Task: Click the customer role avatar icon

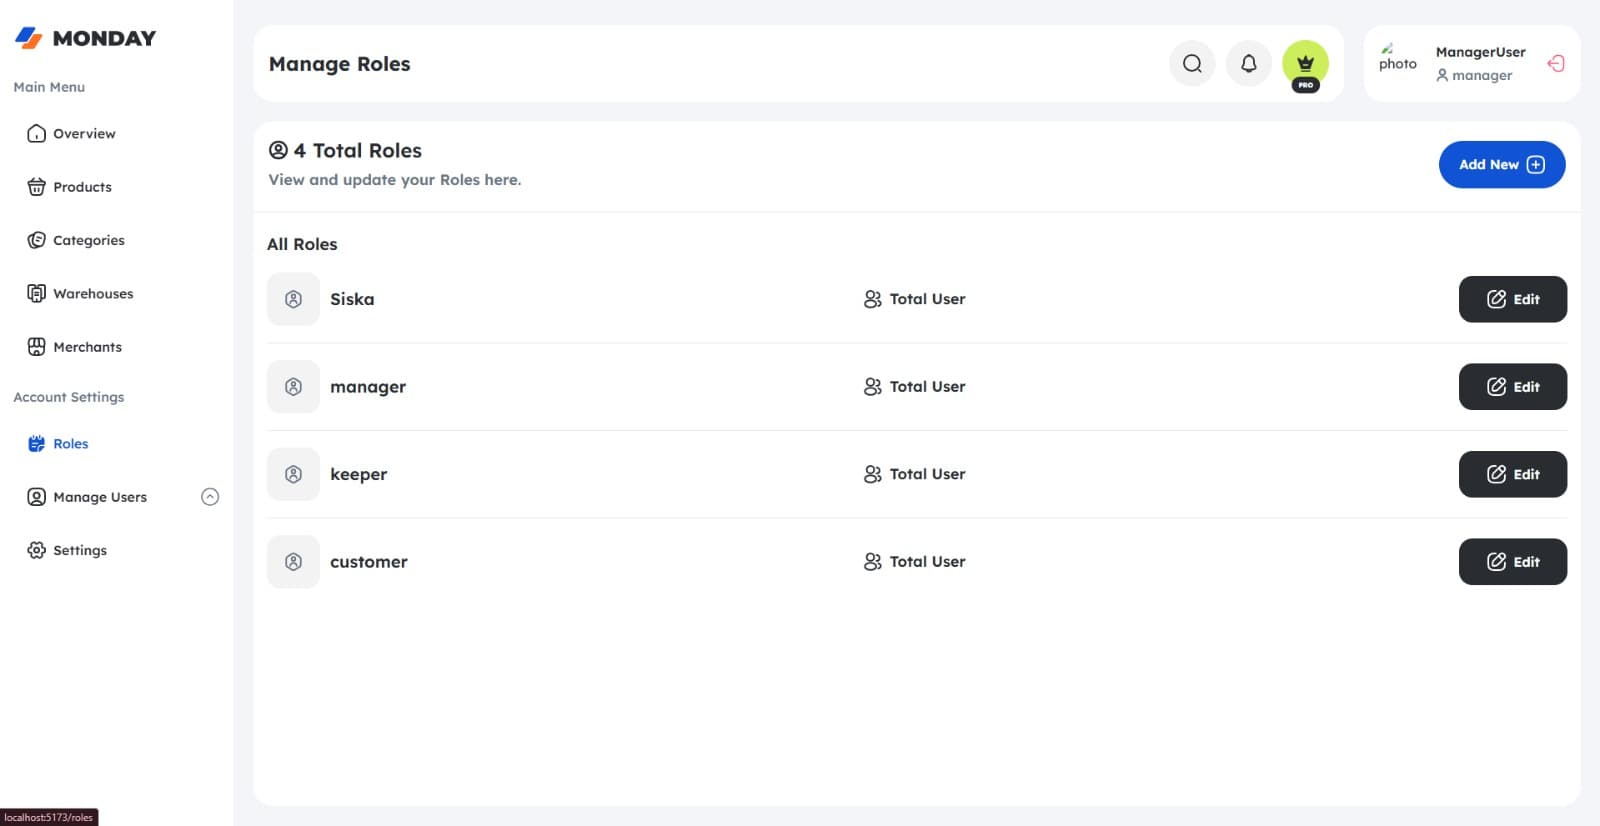Action: 293,562
